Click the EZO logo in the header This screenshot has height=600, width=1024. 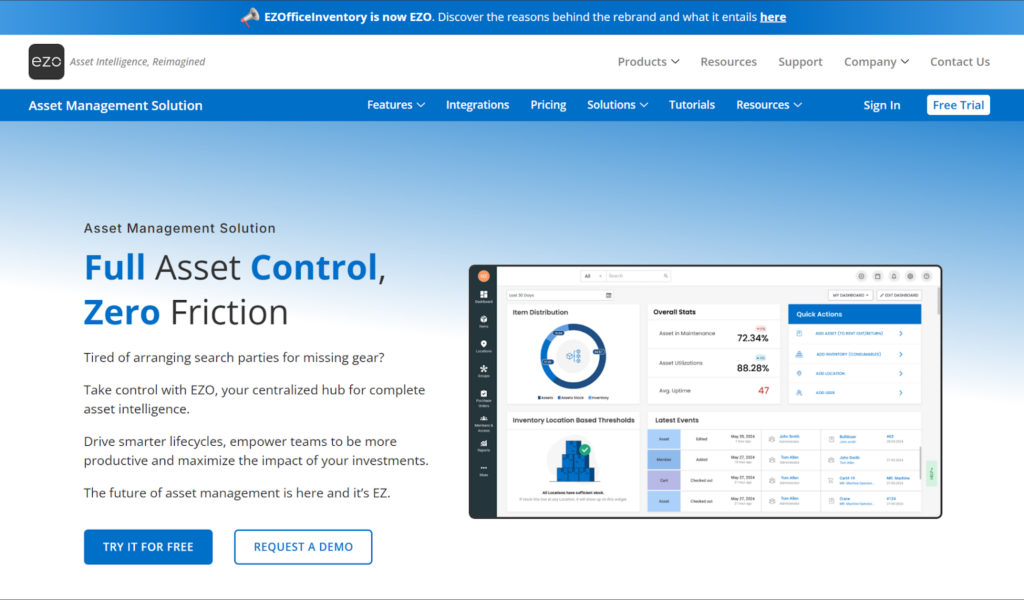point(46,62)
